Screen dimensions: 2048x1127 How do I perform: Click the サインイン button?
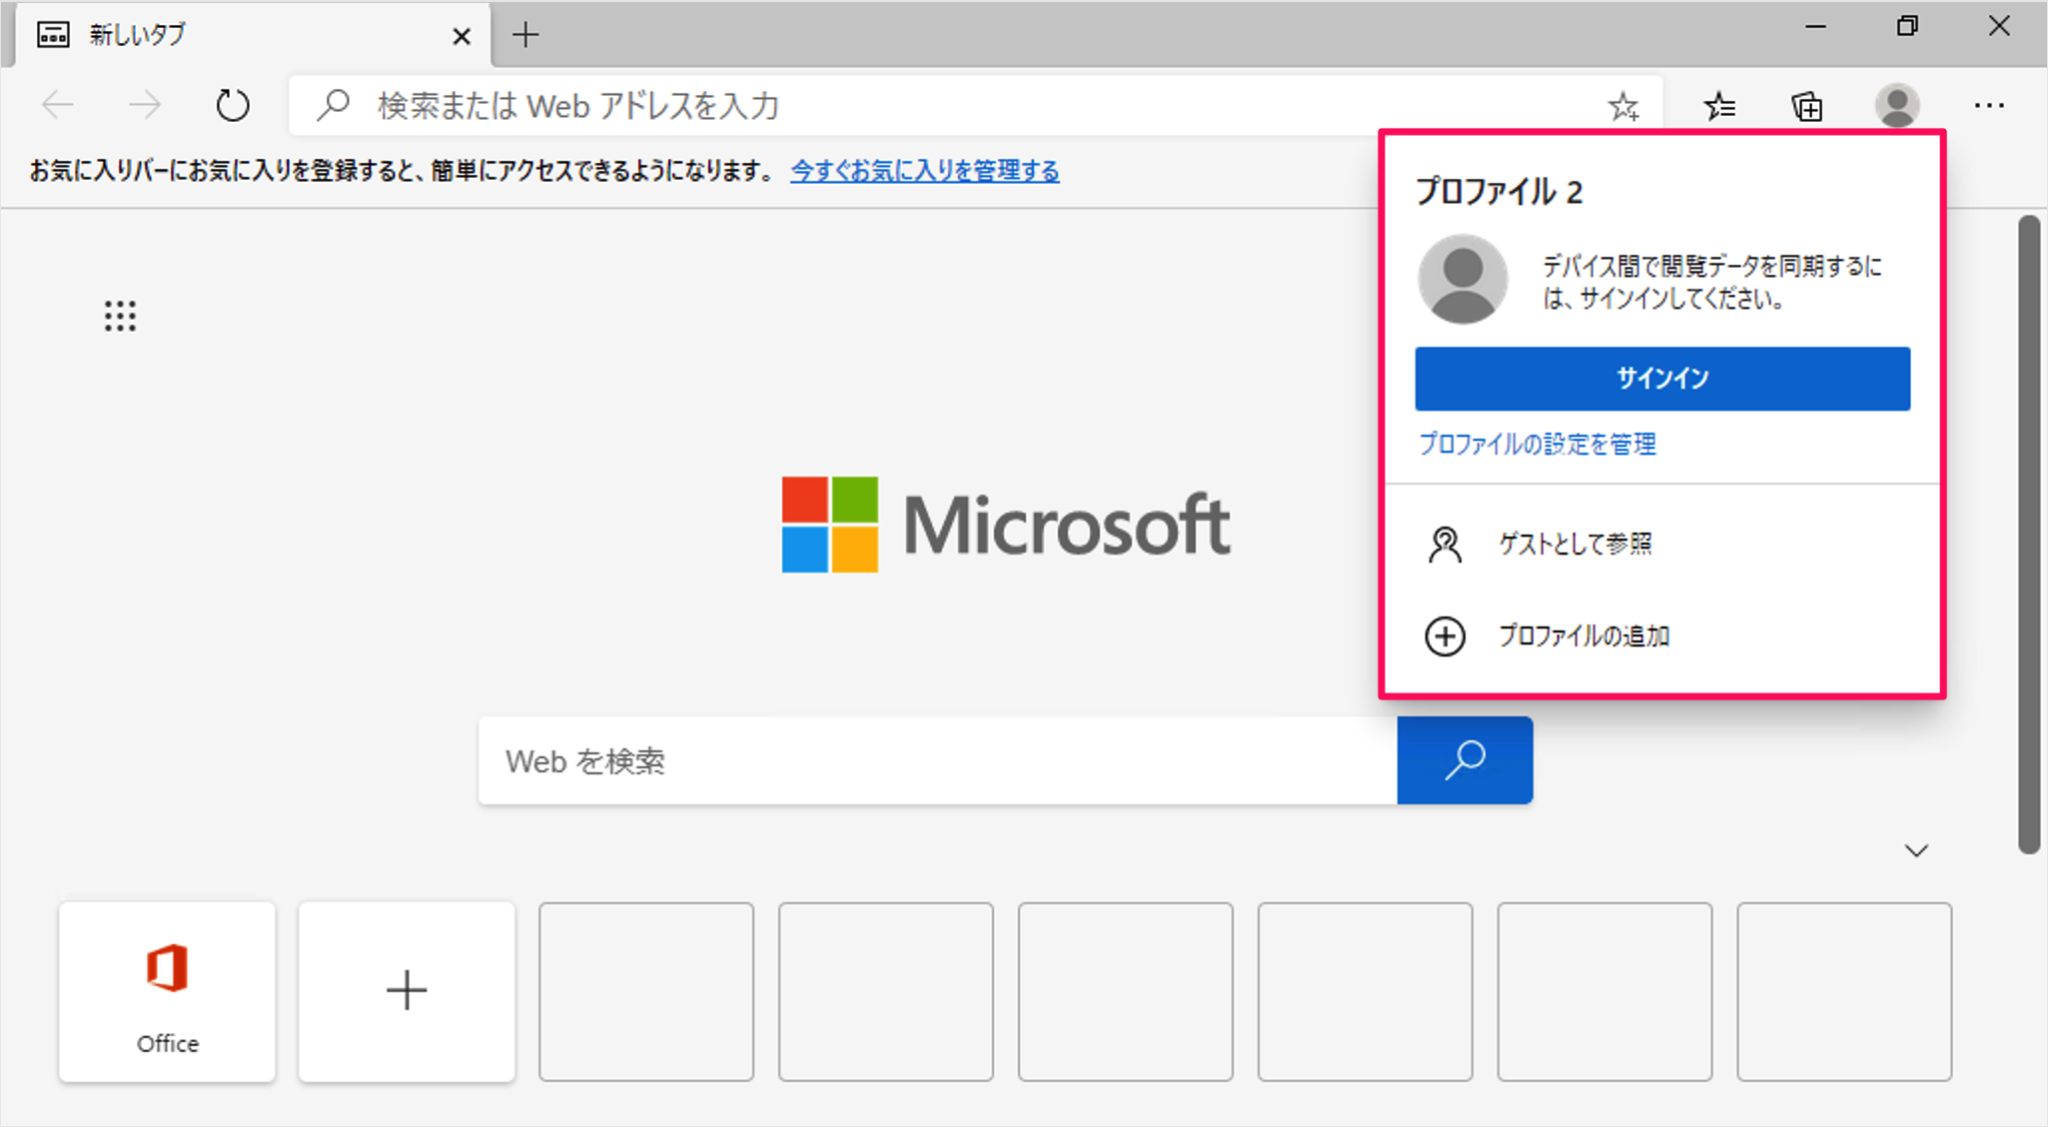pos(1662,378)
